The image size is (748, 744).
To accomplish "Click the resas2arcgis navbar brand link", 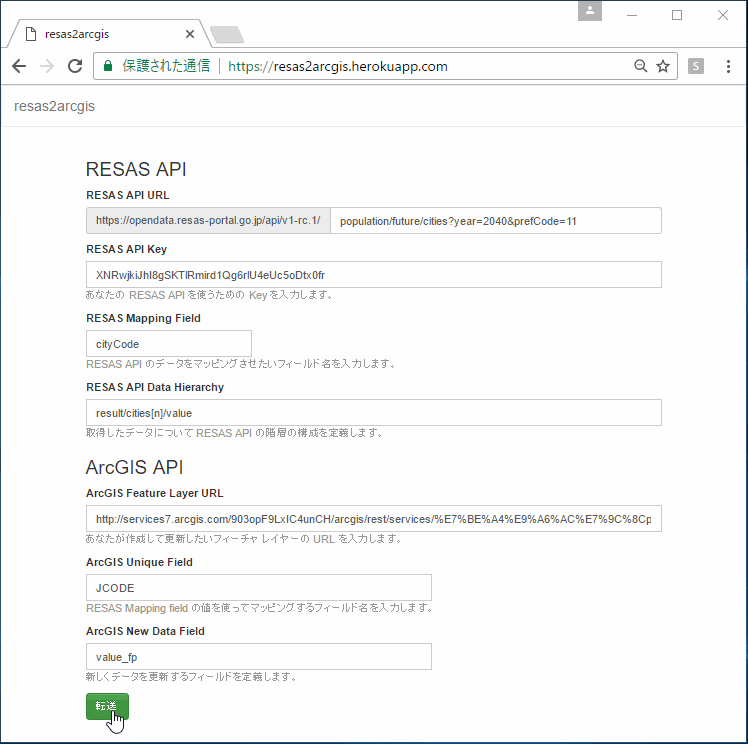I will [x=54, y=106].
